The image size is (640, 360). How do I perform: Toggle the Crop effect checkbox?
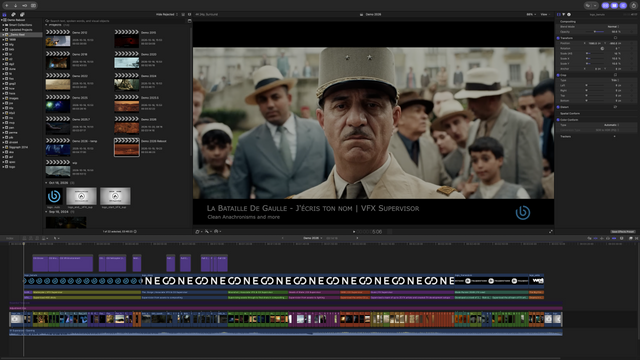tap(558, 75)
